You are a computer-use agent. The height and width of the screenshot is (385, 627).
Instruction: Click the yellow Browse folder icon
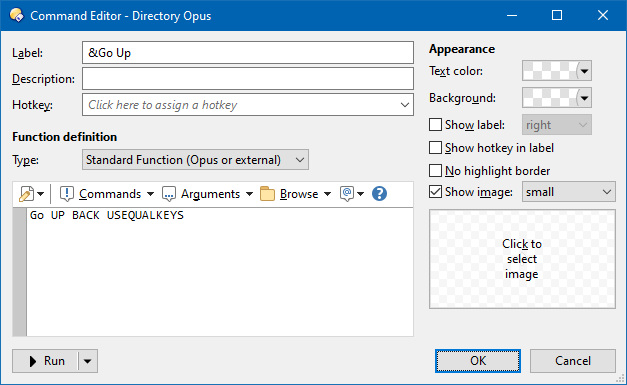[x=267, y=194]
